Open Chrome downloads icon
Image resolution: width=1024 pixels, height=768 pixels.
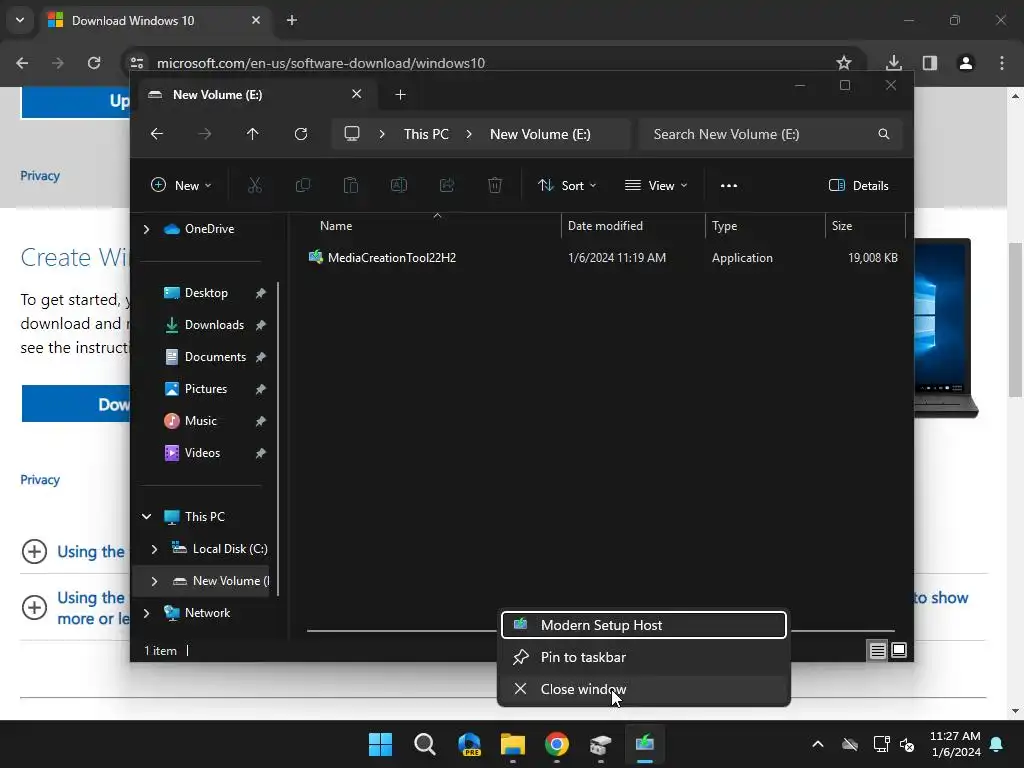[x=894, y=63]
